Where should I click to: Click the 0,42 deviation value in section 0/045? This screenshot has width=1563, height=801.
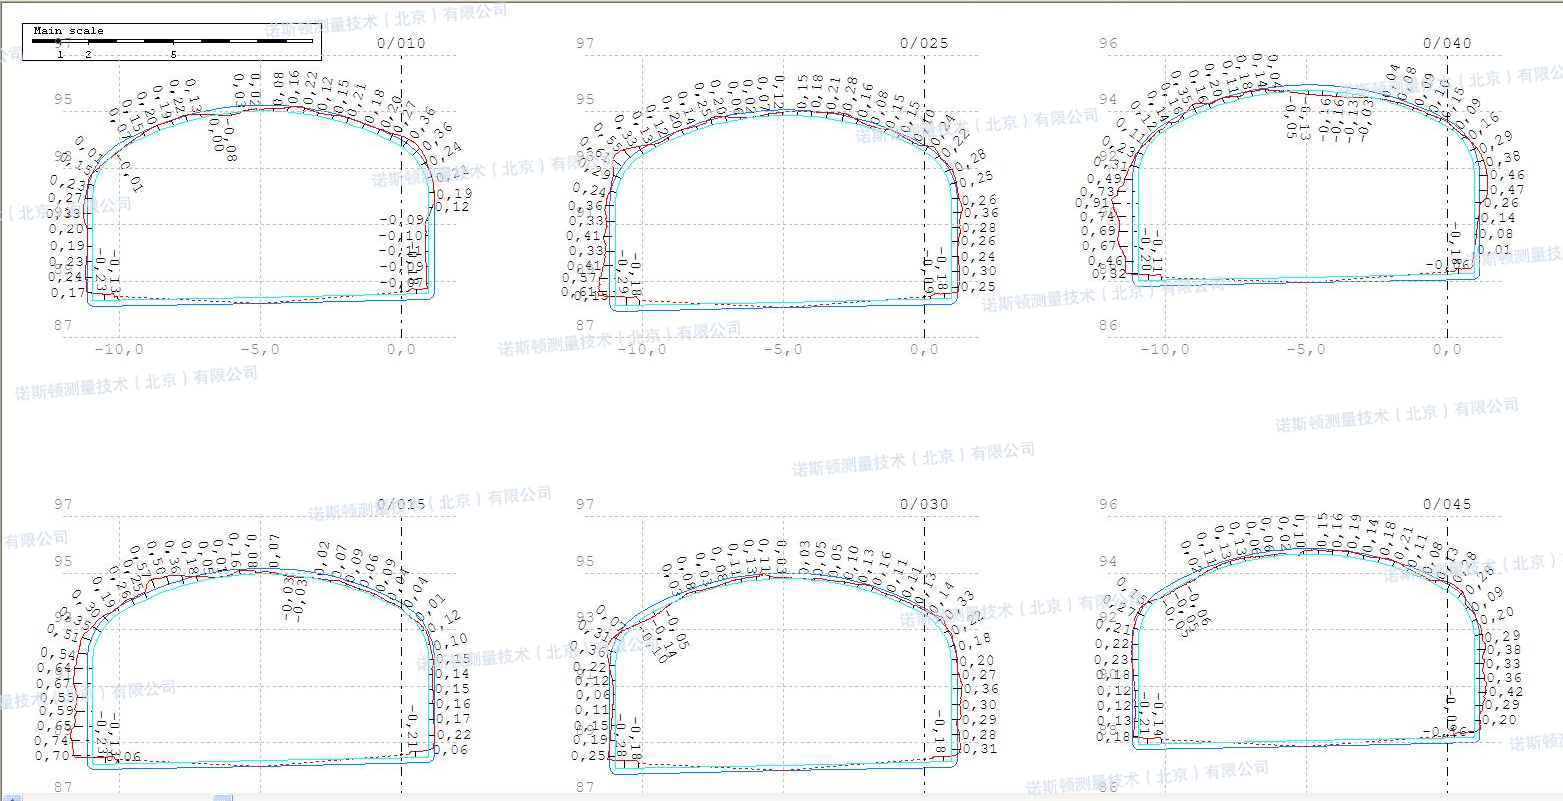tap(1506, 692)
